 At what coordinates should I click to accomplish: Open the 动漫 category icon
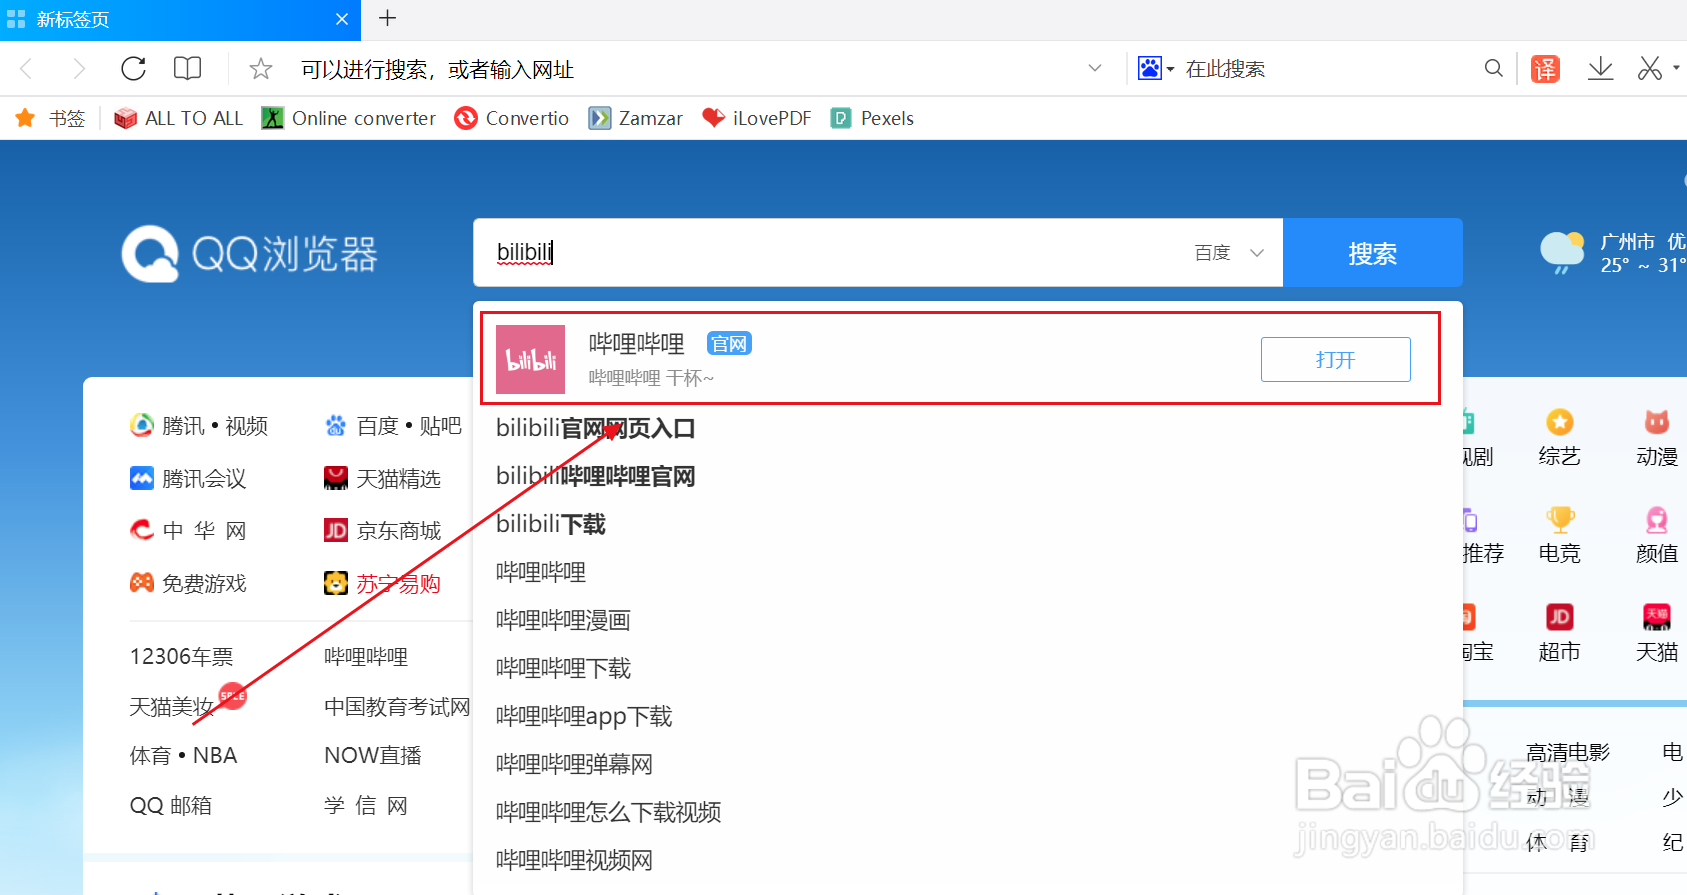pyautogui.click(x=1657, y=422)
